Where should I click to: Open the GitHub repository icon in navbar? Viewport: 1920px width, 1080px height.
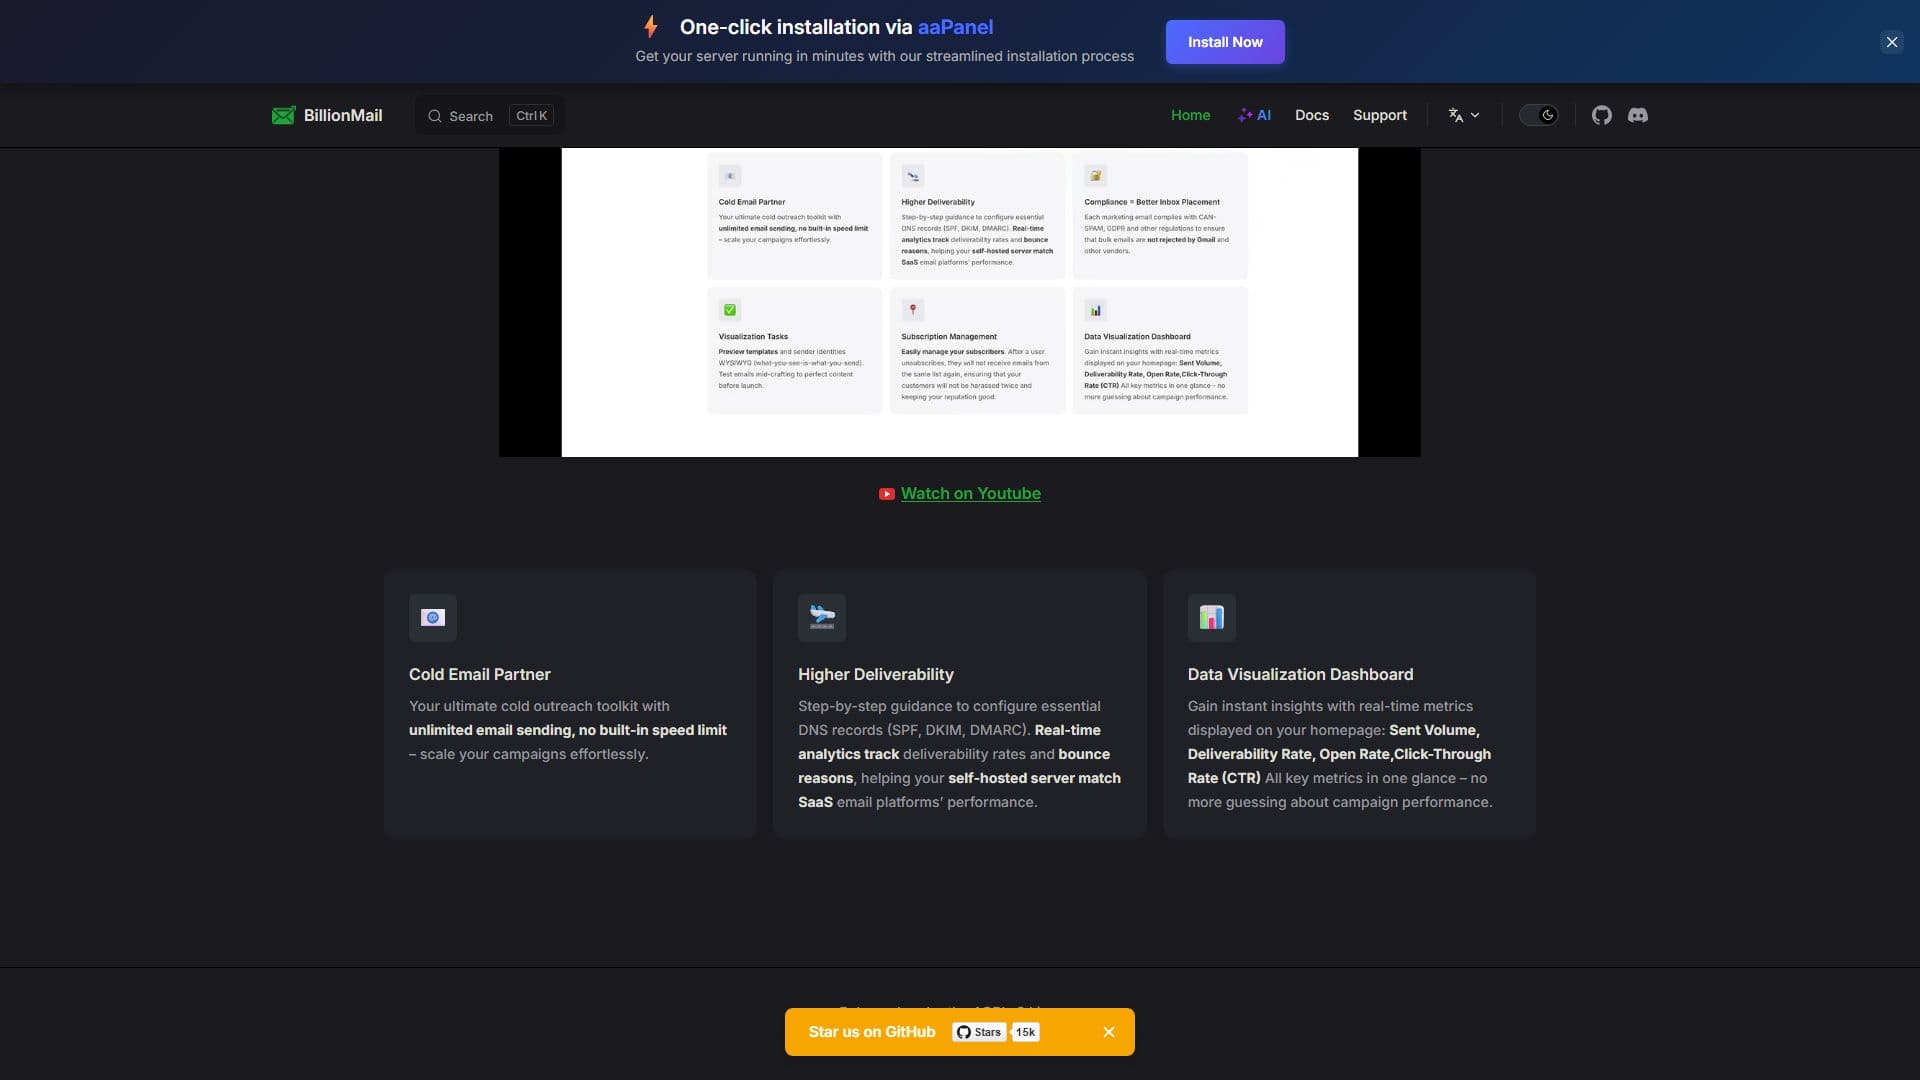[1602, 115]
